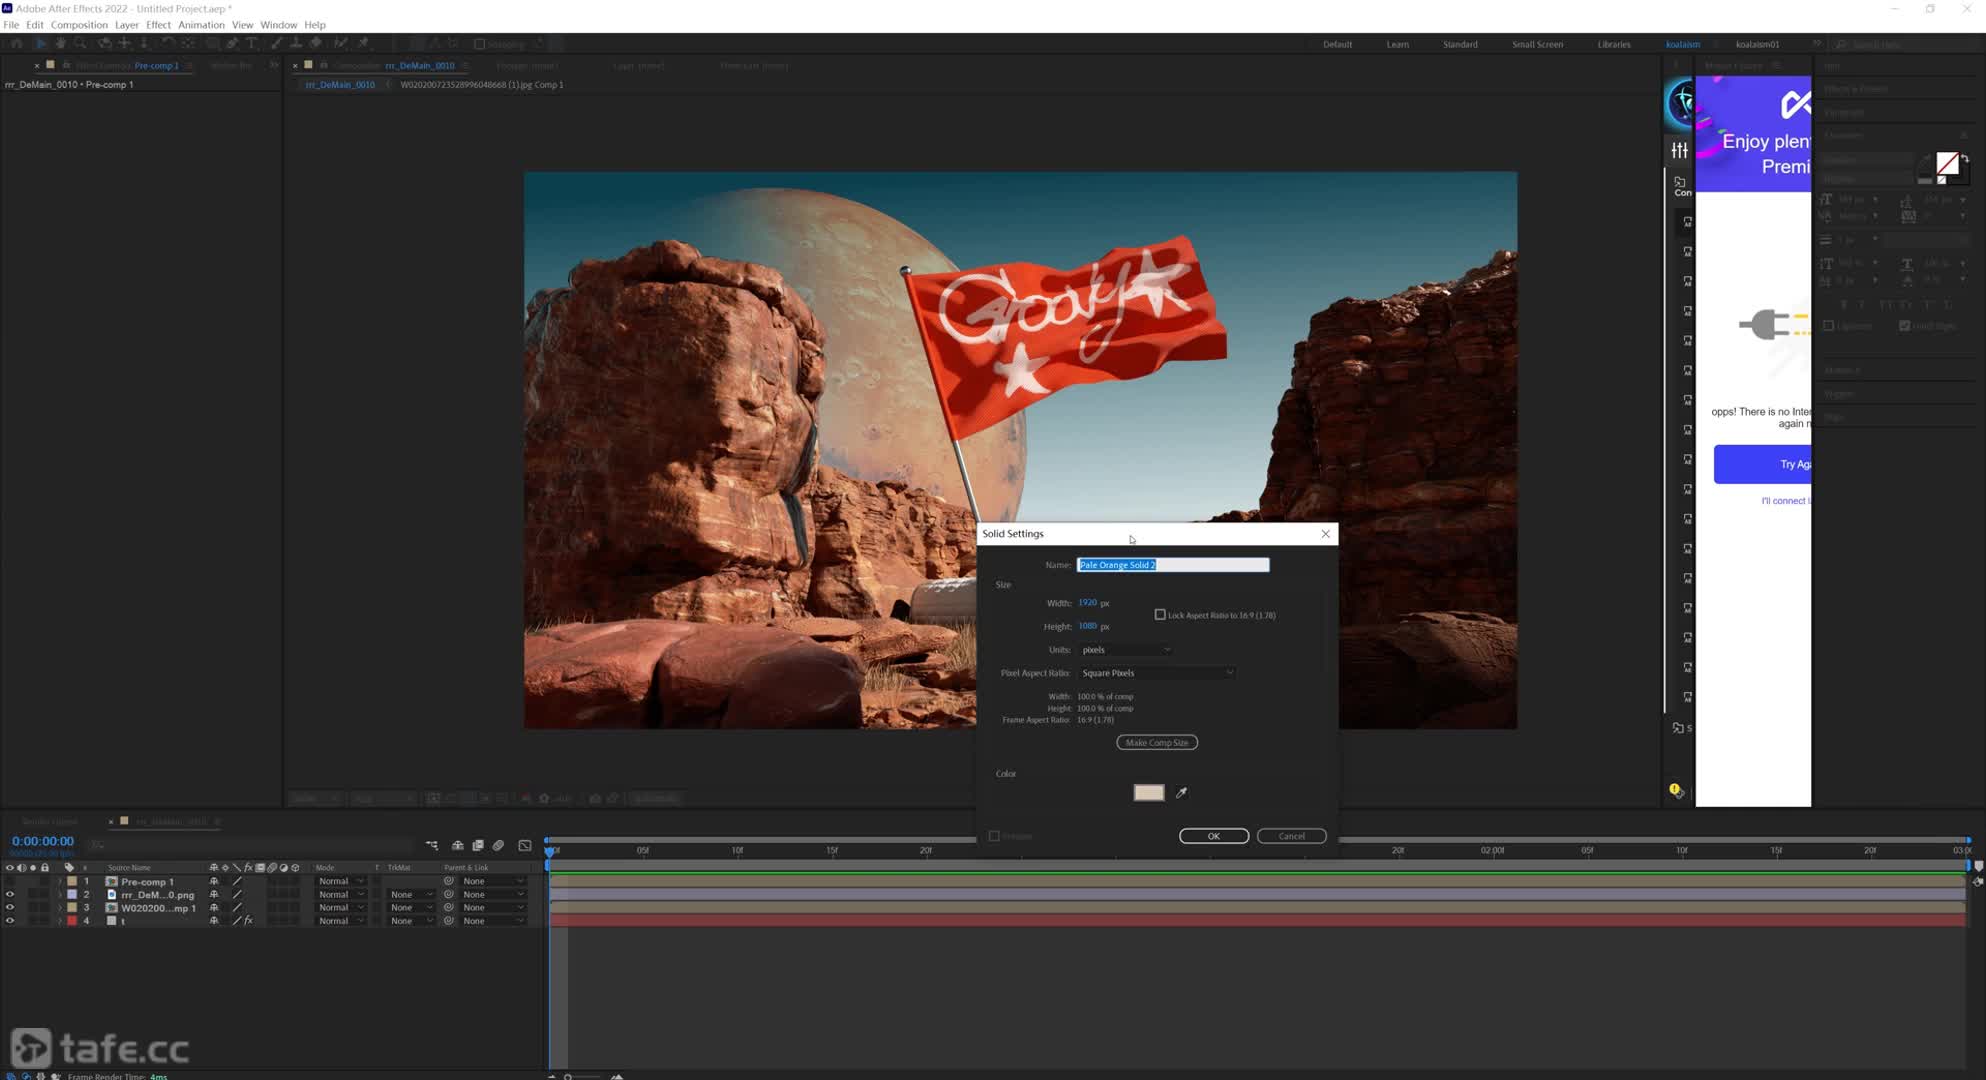Select the Zoom magnifier tool
The image size is (1986, 1080).
[80, 44]
